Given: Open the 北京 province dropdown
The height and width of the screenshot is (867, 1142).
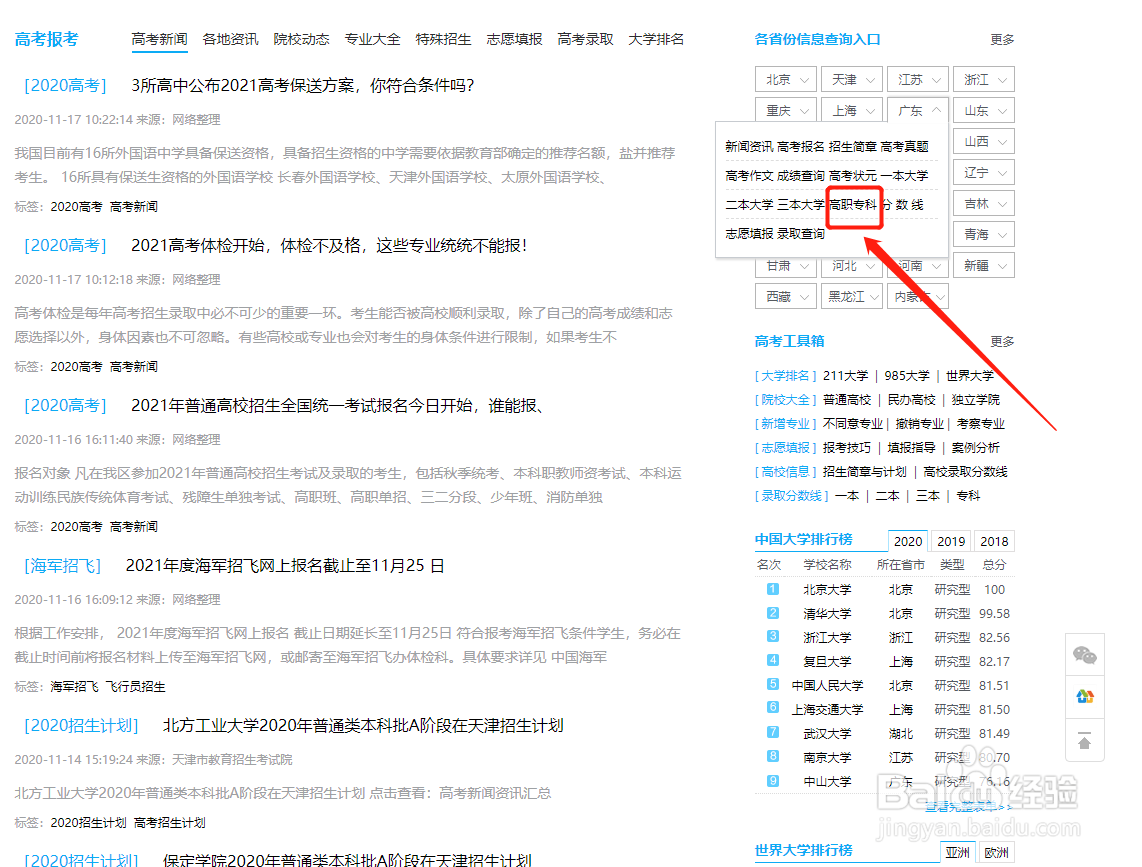Looking at the screenshot, I should (x=785, y=78).
